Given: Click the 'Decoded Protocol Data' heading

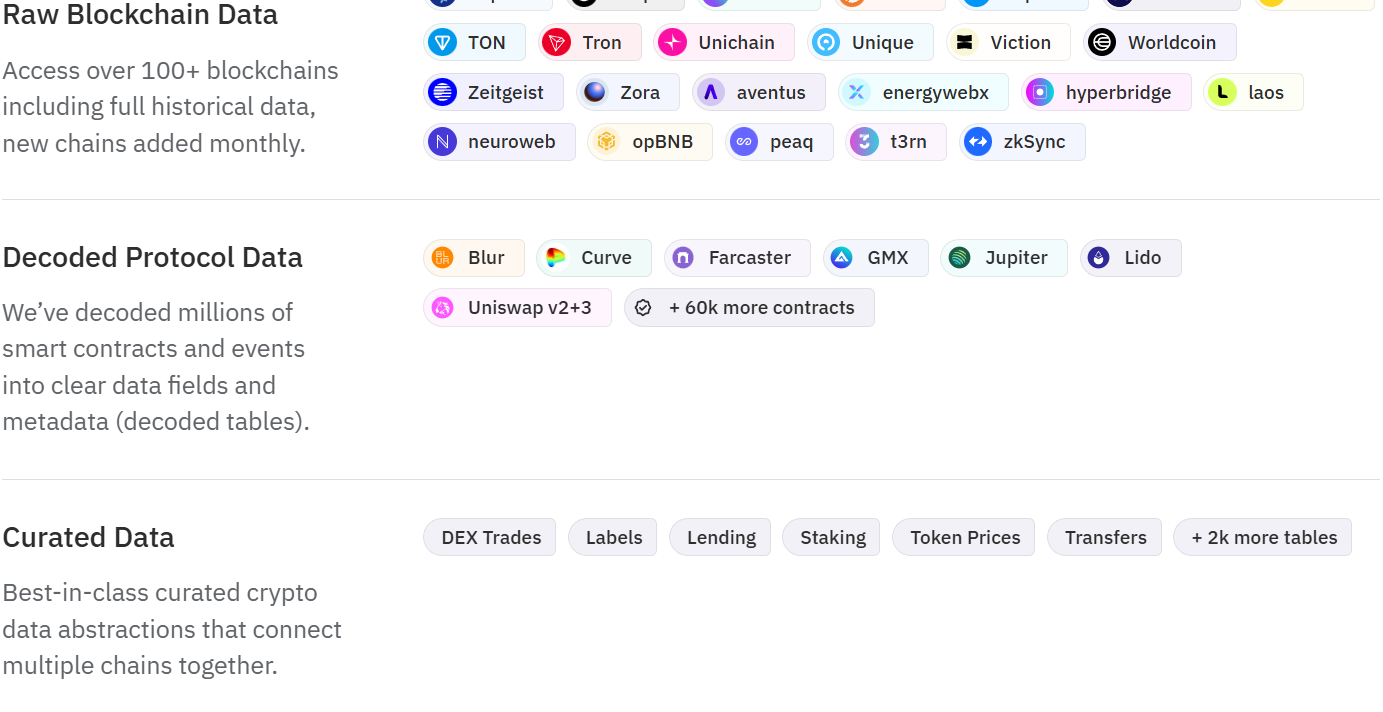Looking at the screenshot, I should 152,257.
